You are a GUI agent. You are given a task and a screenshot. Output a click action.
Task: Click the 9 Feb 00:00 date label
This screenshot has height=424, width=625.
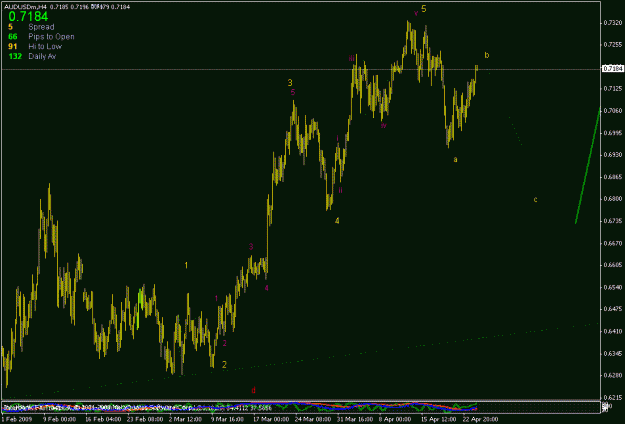[60, 419]
